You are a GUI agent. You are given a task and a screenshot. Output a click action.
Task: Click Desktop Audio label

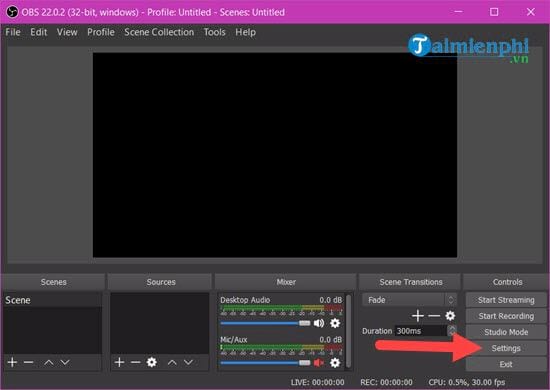tap(245, 300)
